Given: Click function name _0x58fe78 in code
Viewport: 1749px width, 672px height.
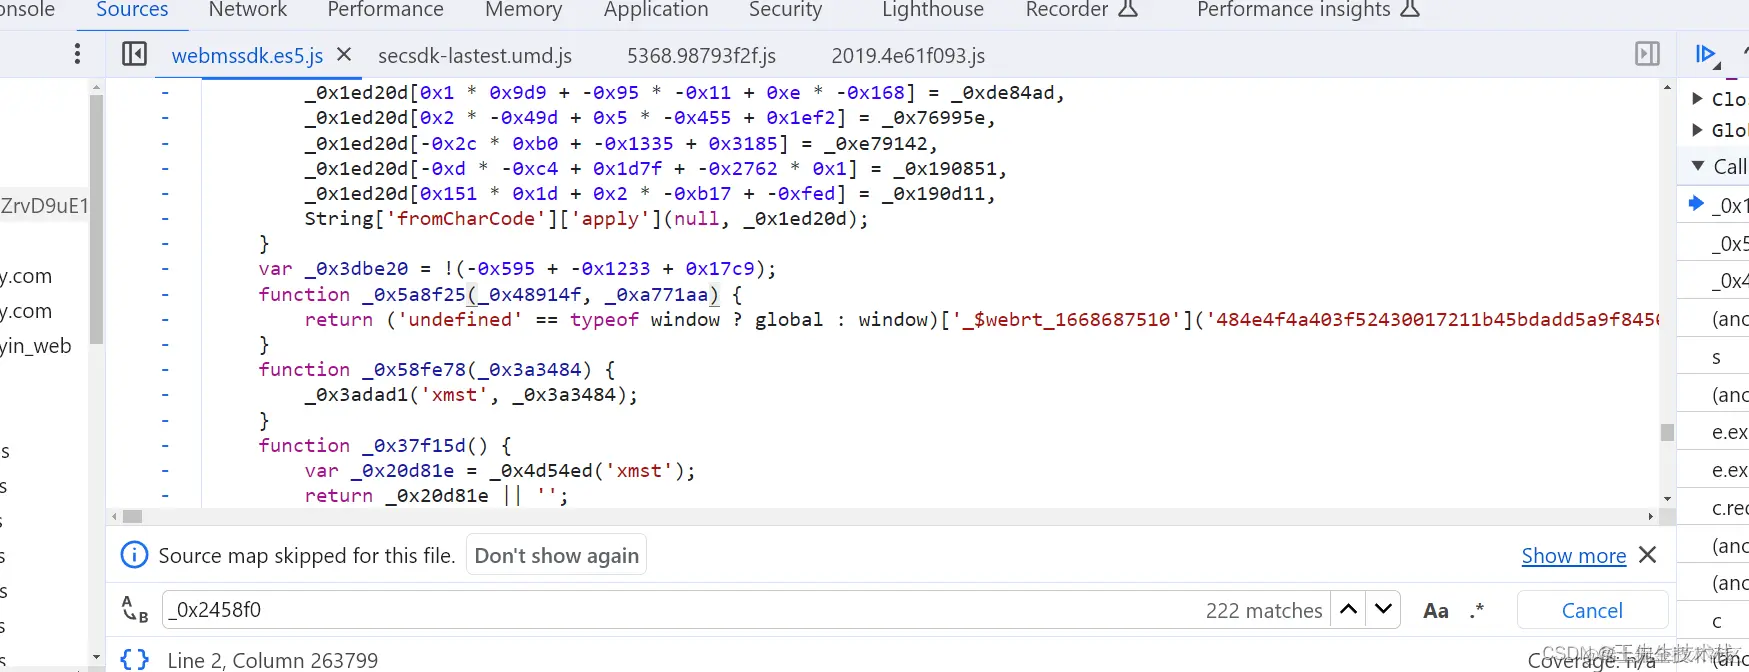Looking at the screenshot, I should (x=414, y=369).
